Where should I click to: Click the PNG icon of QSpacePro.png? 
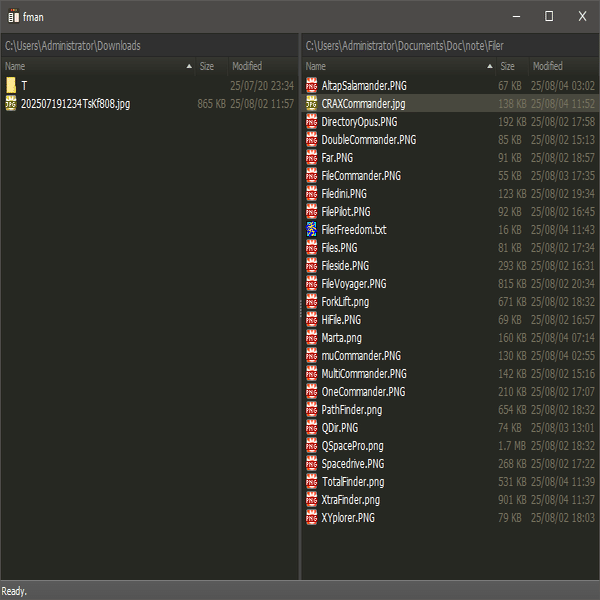click(311, 446)
